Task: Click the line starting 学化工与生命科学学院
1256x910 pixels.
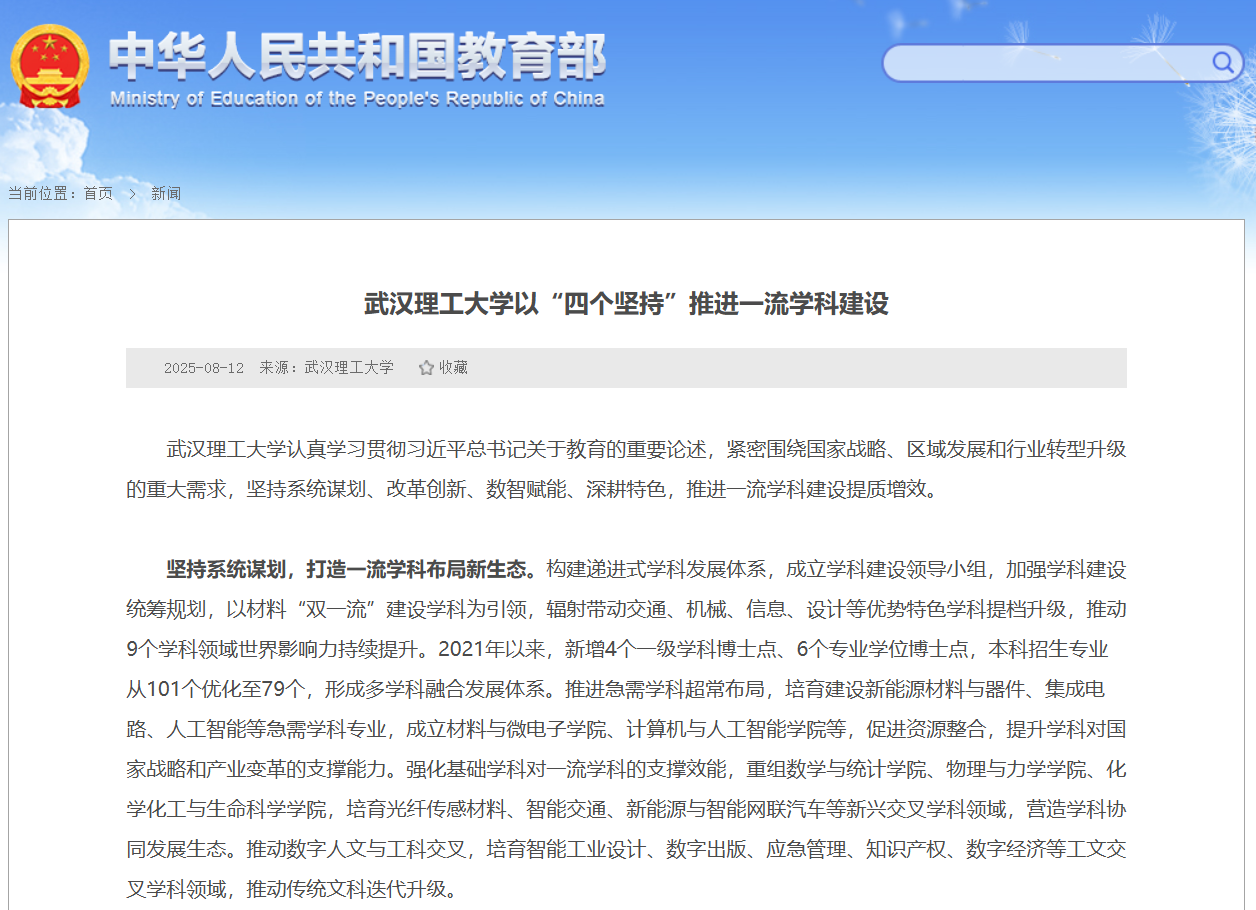Action: tap(626, 810)
